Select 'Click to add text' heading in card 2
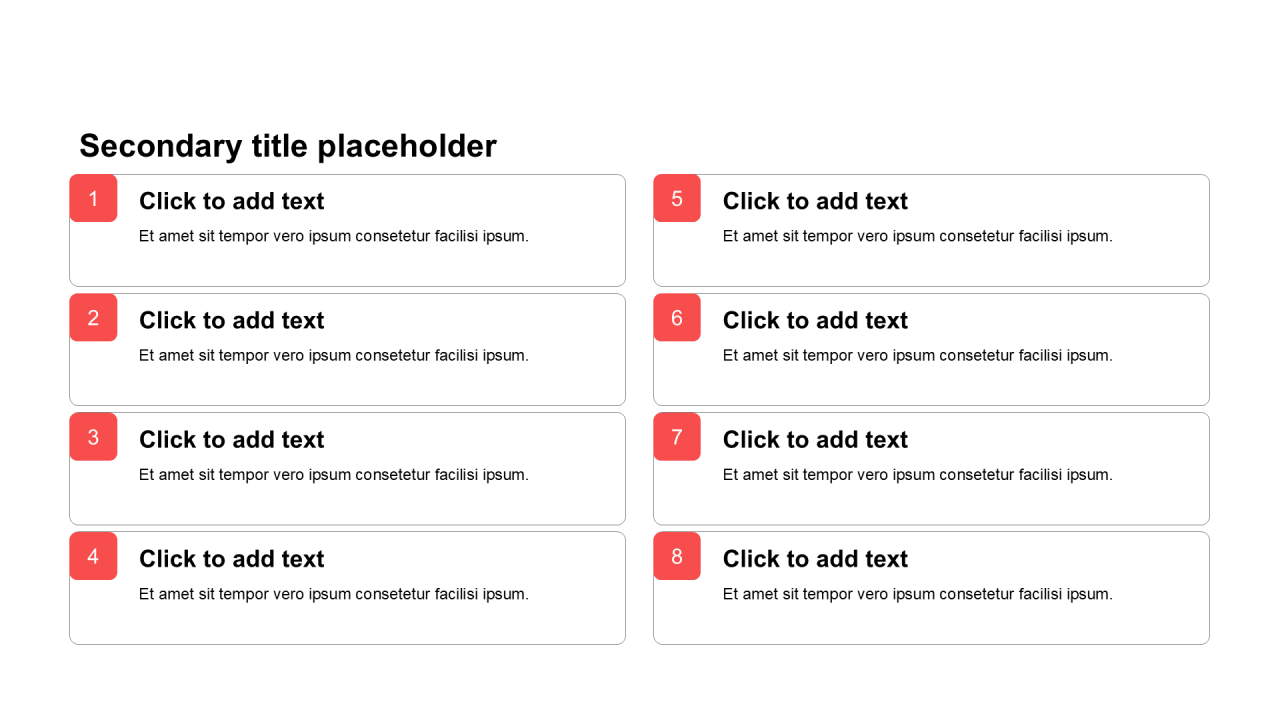Image resolution: width=1280 pixels, height=720 pixels. coord(232,320)
